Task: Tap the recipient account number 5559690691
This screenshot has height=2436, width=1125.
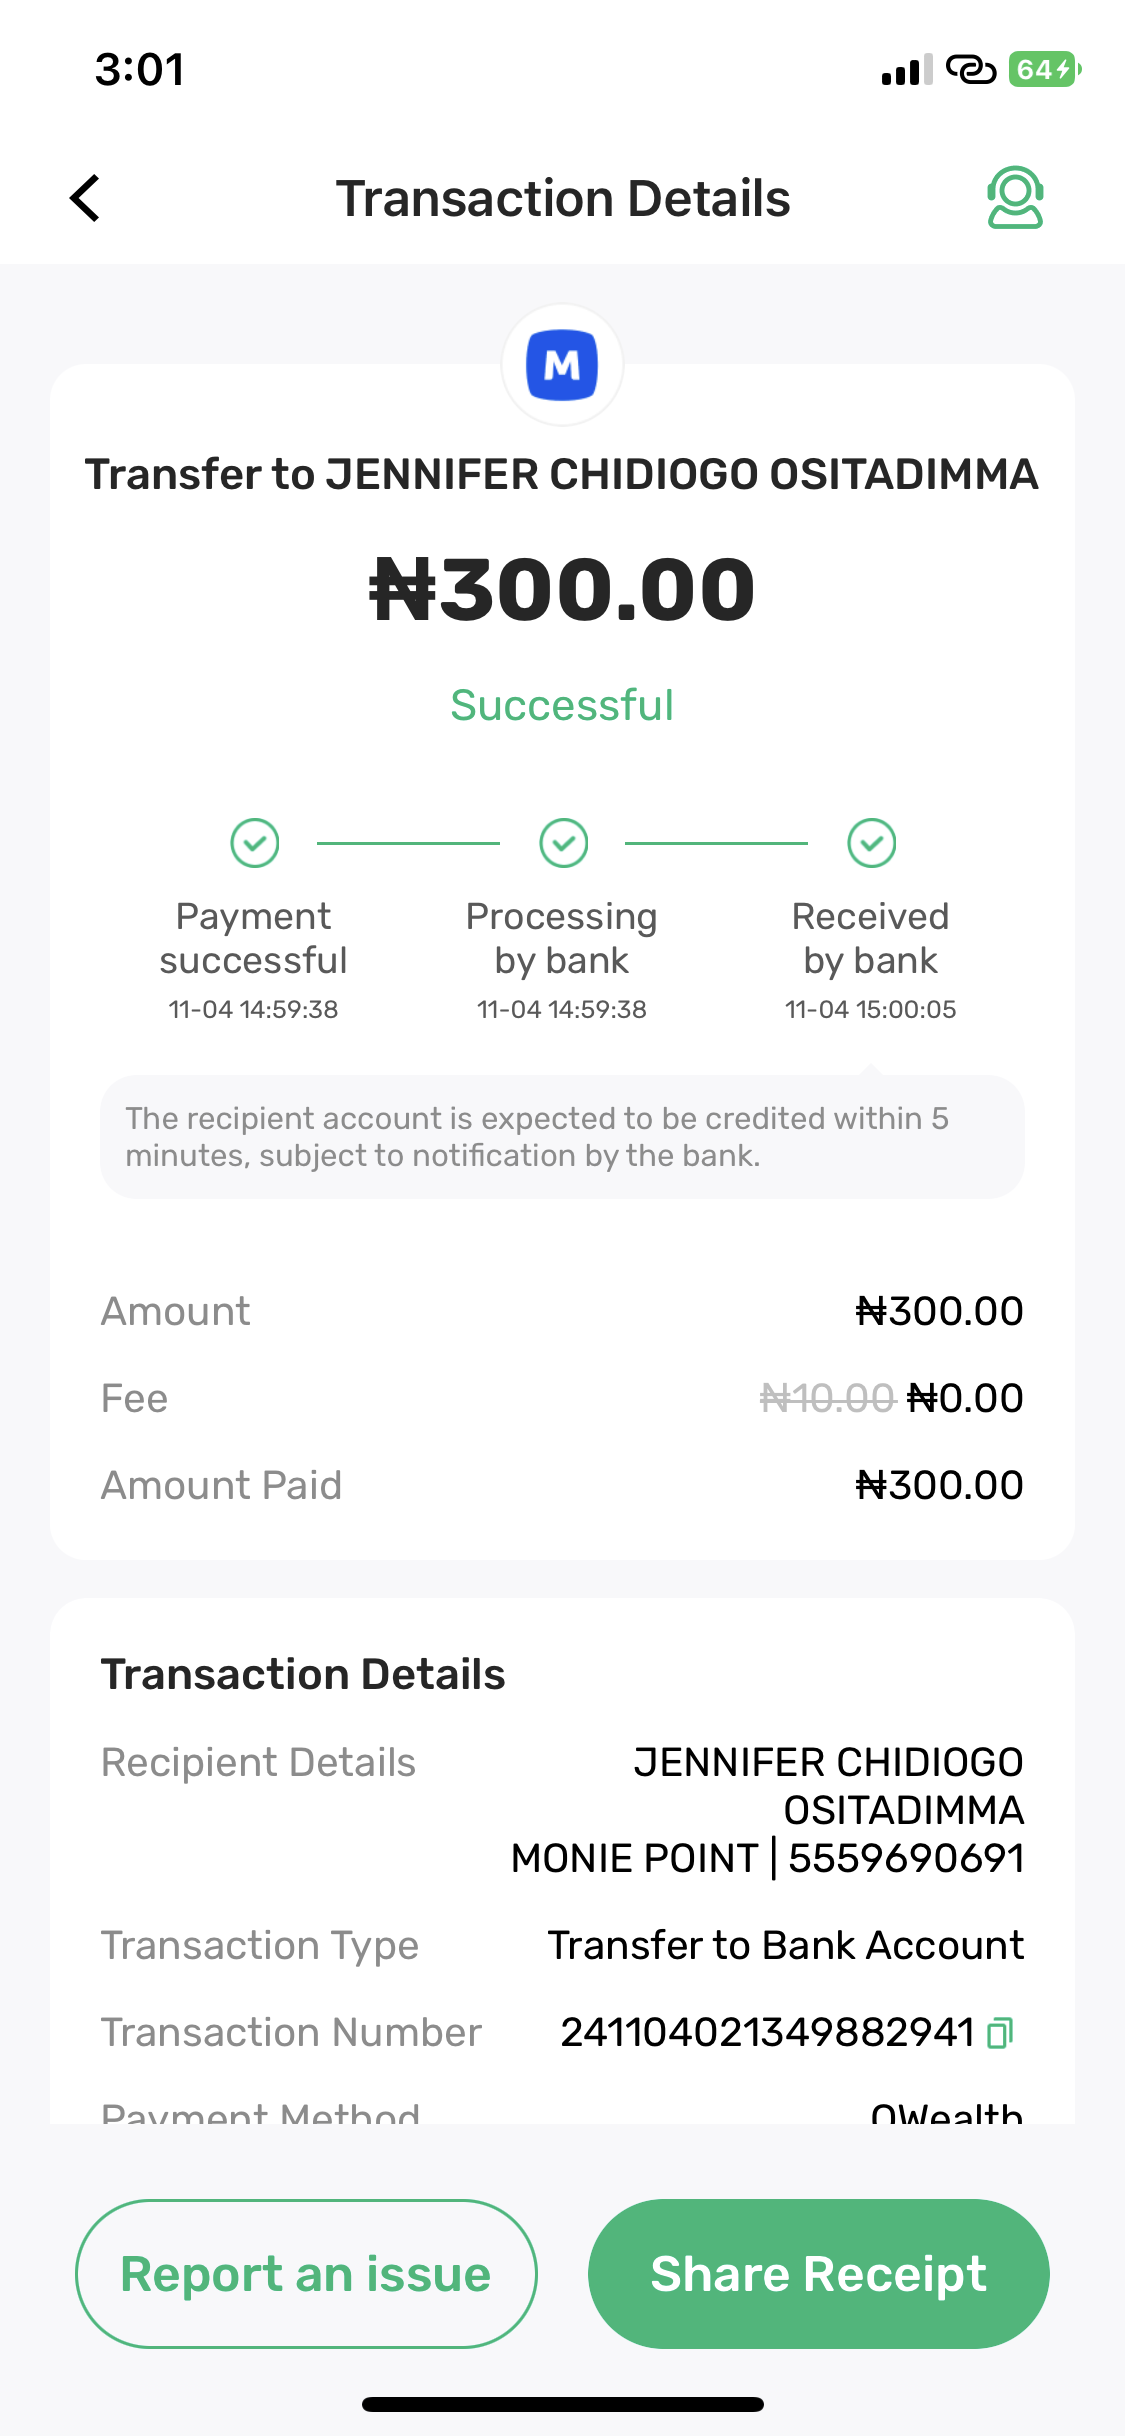Action: coord(906,1858)
